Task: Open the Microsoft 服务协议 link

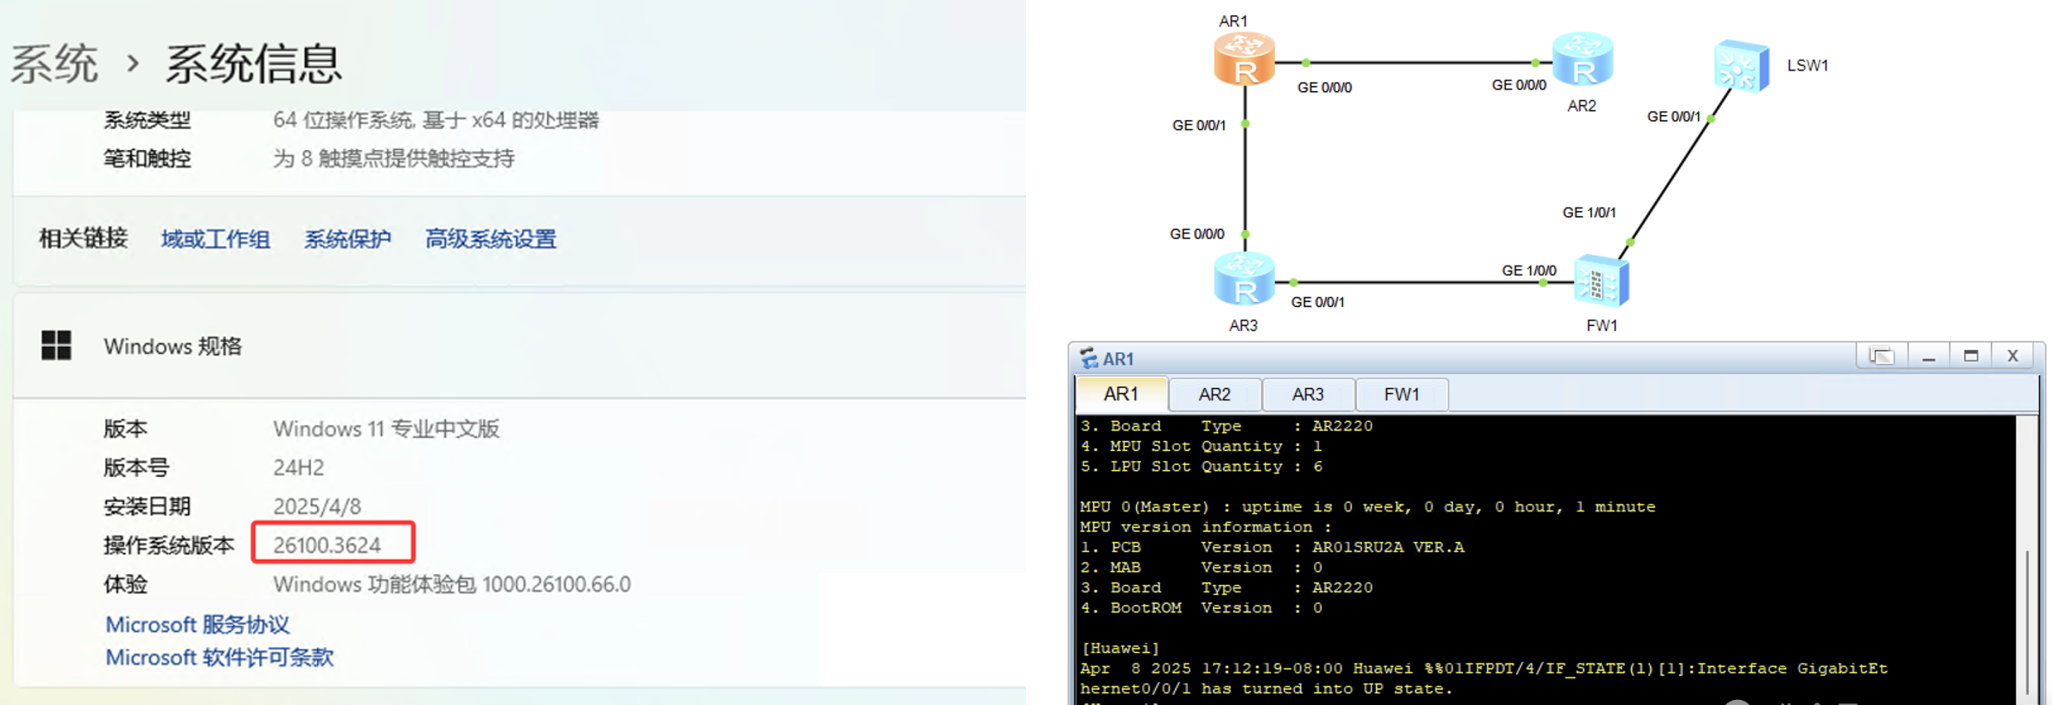Action: point(197,625)
